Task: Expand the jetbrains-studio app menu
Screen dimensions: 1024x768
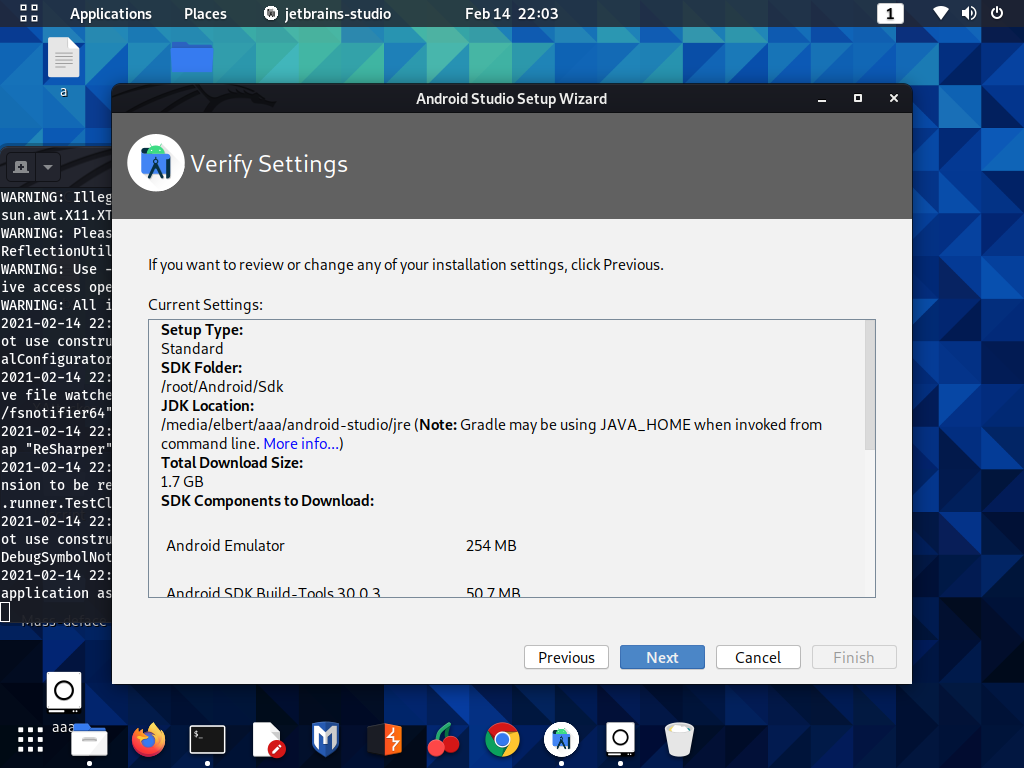Action: 327,14
